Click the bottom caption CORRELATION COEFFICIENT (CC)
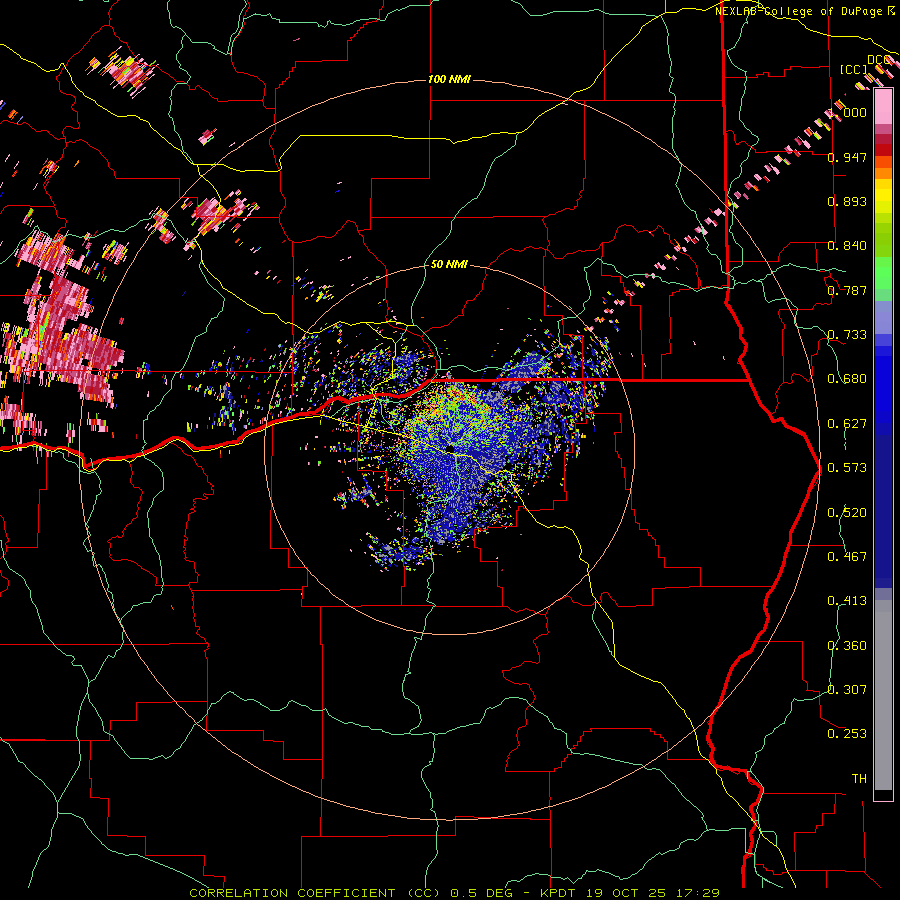Screen dimensions: 900x900 (x=314, y=893)
